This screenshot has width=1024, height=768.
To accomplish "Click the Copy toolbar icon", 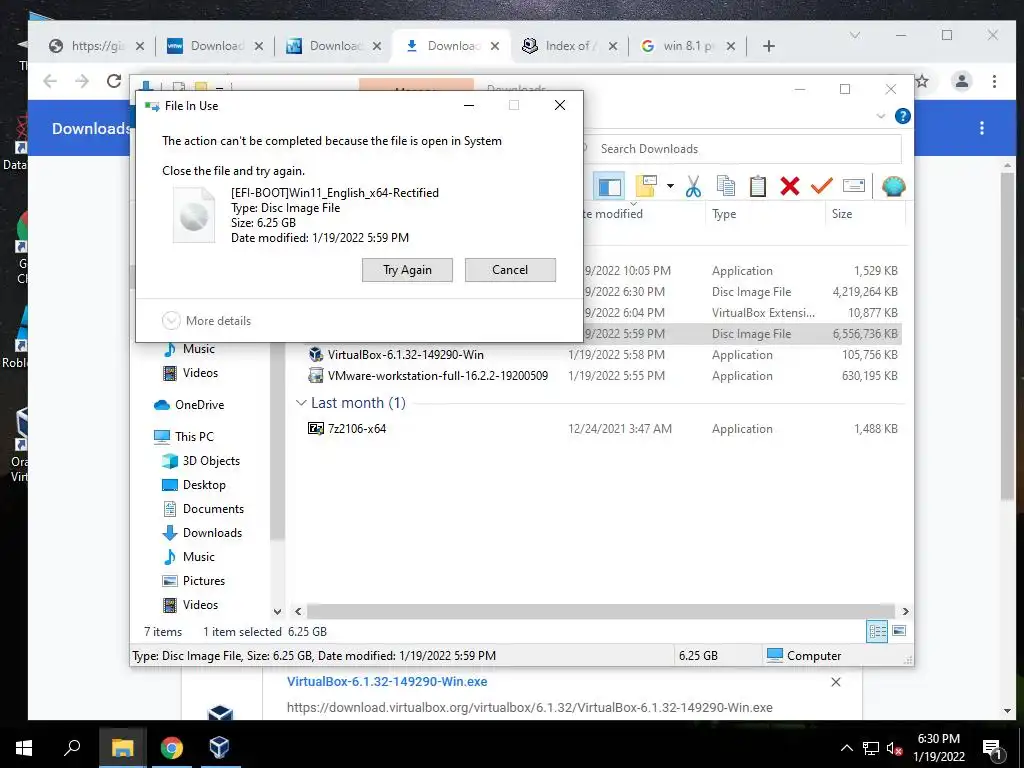I will coord(726,187).
